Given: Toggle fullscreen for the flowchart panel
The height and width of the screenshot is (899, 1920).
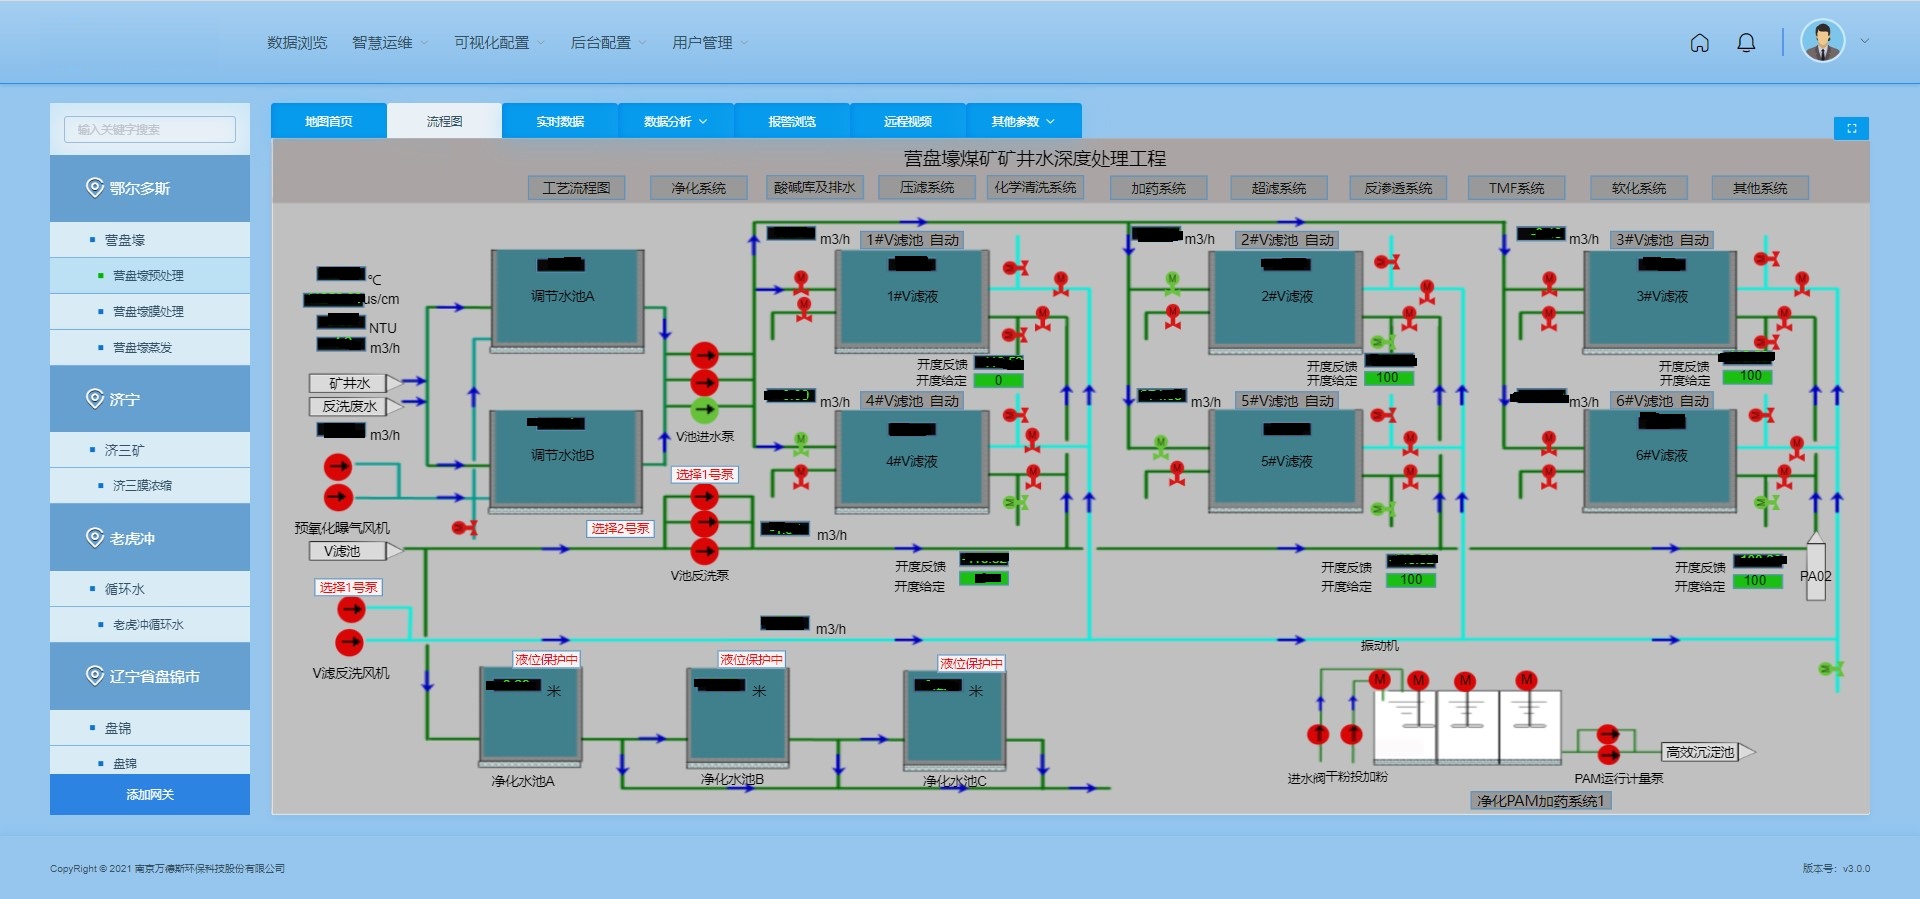Looking at the screenshot, I should pos(1851,128).
